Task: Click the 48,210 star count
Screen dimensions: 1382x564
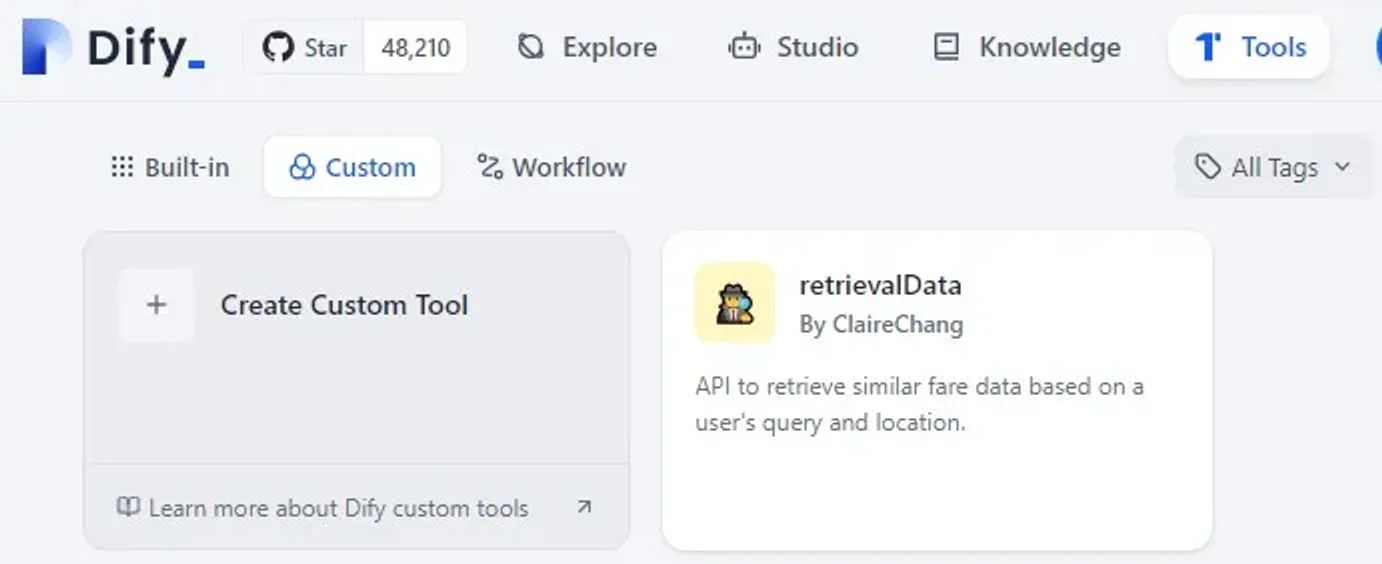Action: point(416,47)
